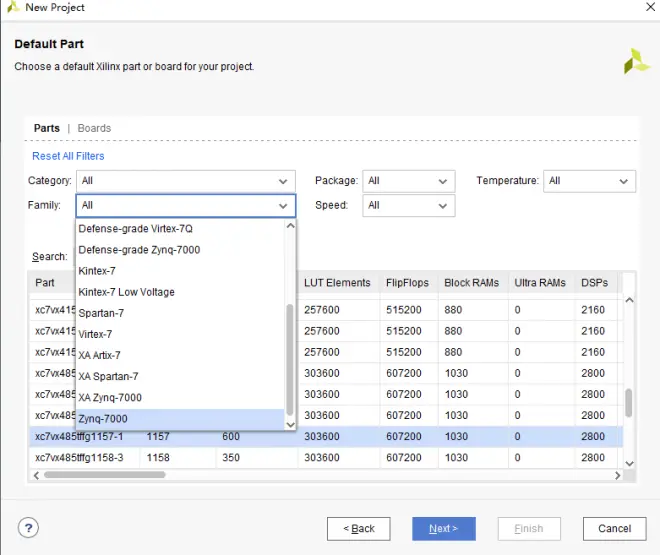
Task: Click parts table scroll down arrow
Action: tap(629, 463)
